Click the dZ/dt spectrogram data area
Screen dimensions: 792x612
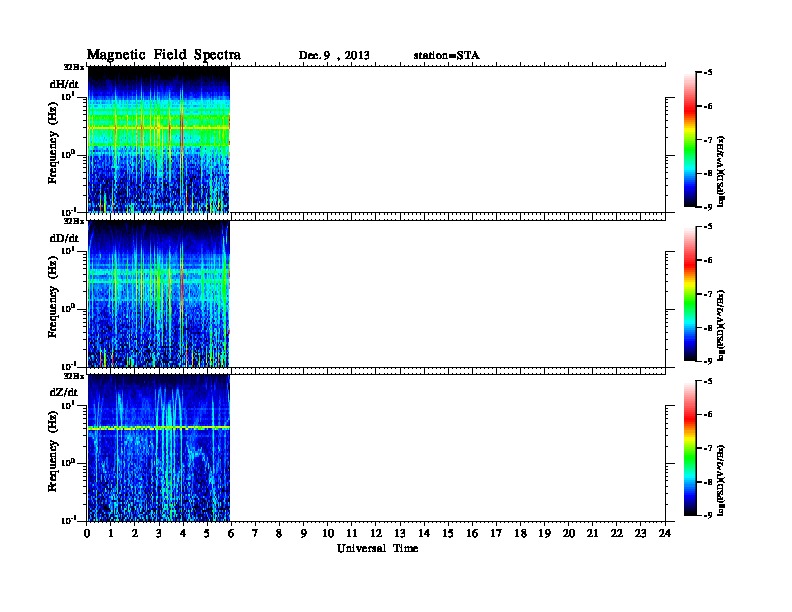click(159, 448)
